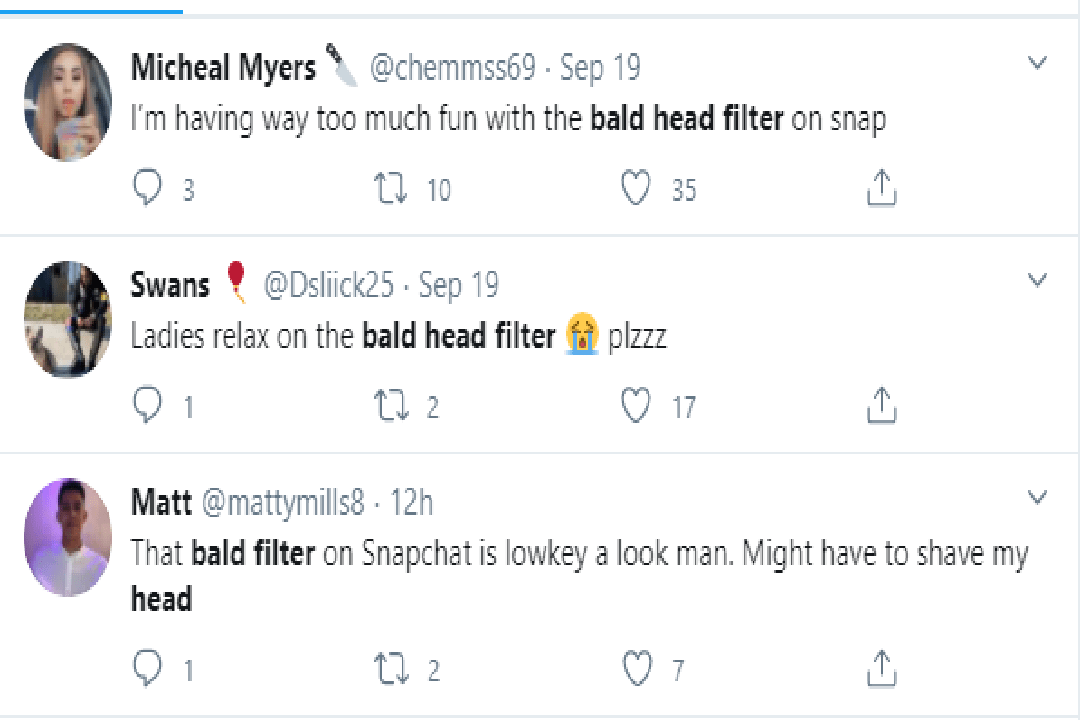Expand the menu chevron on Swans' tweet
The image size is (1080, 720).
[x=1037, y=280]
